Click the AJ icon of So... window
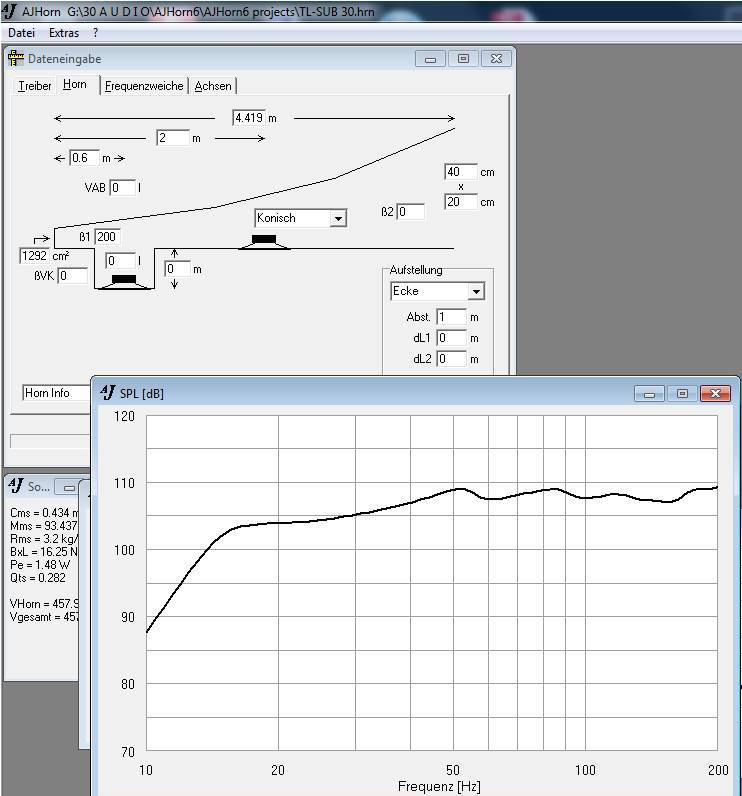Viewport: 742px width, 796px height. [16, 485]
